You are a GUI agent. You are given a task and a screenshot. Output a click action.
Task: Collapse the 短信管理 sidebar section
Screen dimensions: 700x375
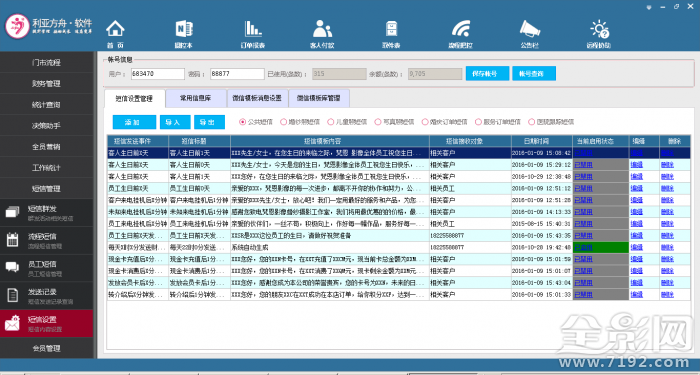coord(46,188)
